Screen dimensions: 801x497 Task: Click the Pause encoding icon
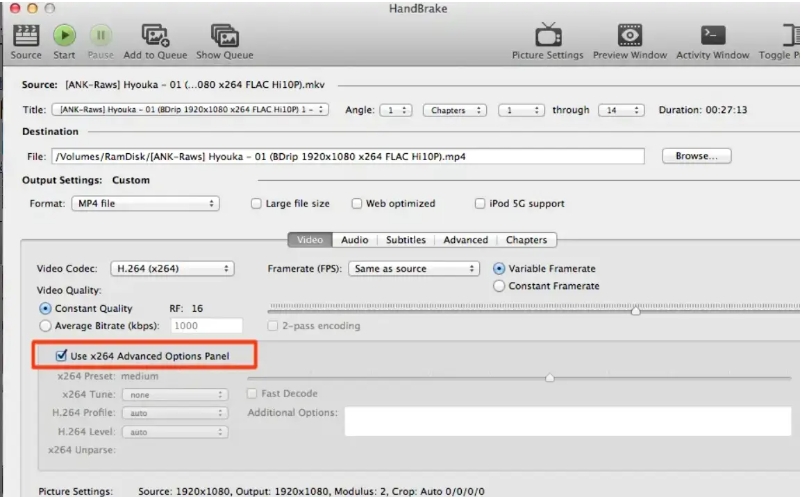101,35
